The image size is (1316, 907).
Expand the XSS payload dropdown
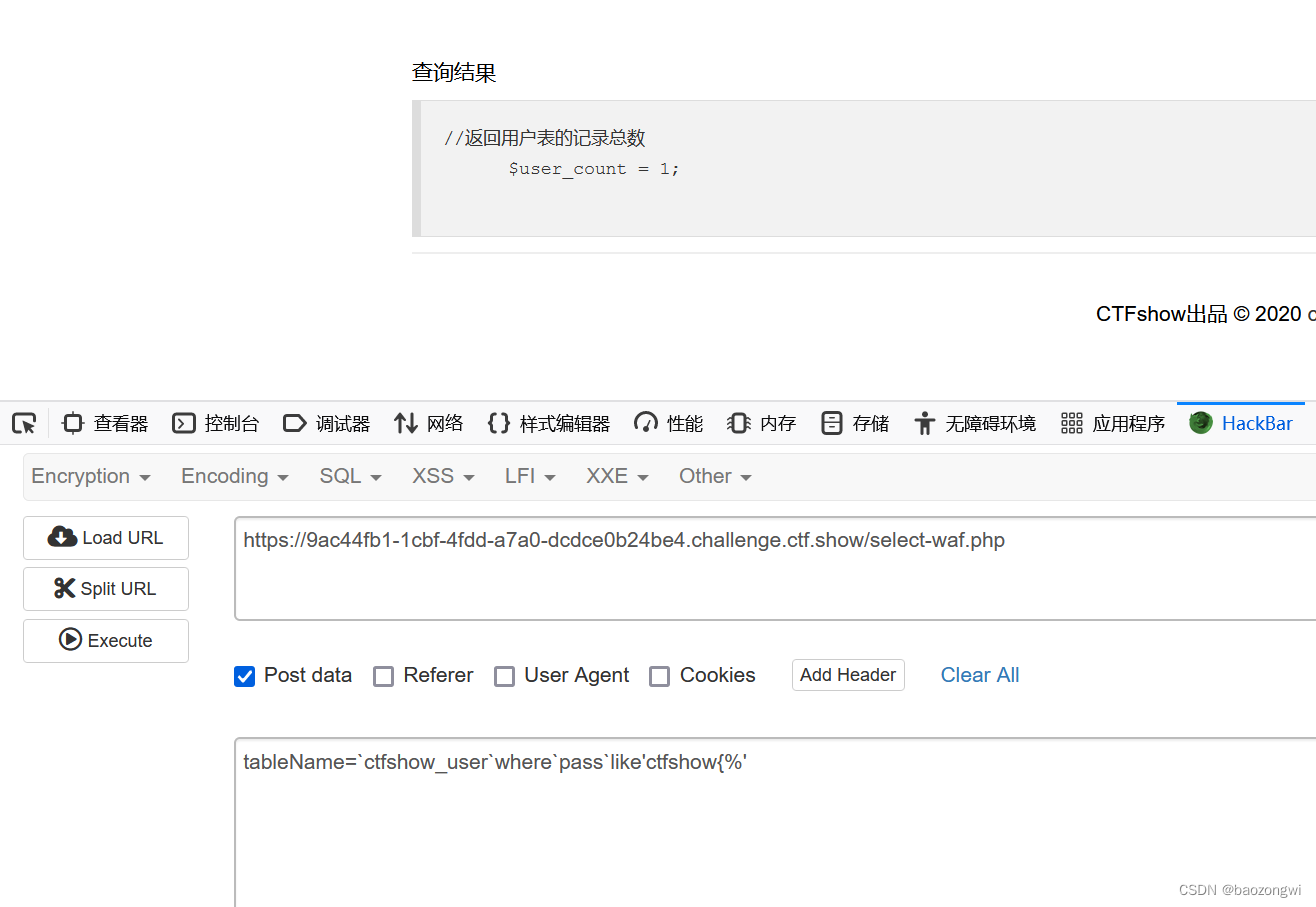pyautogui.click(x=441, y=476)
